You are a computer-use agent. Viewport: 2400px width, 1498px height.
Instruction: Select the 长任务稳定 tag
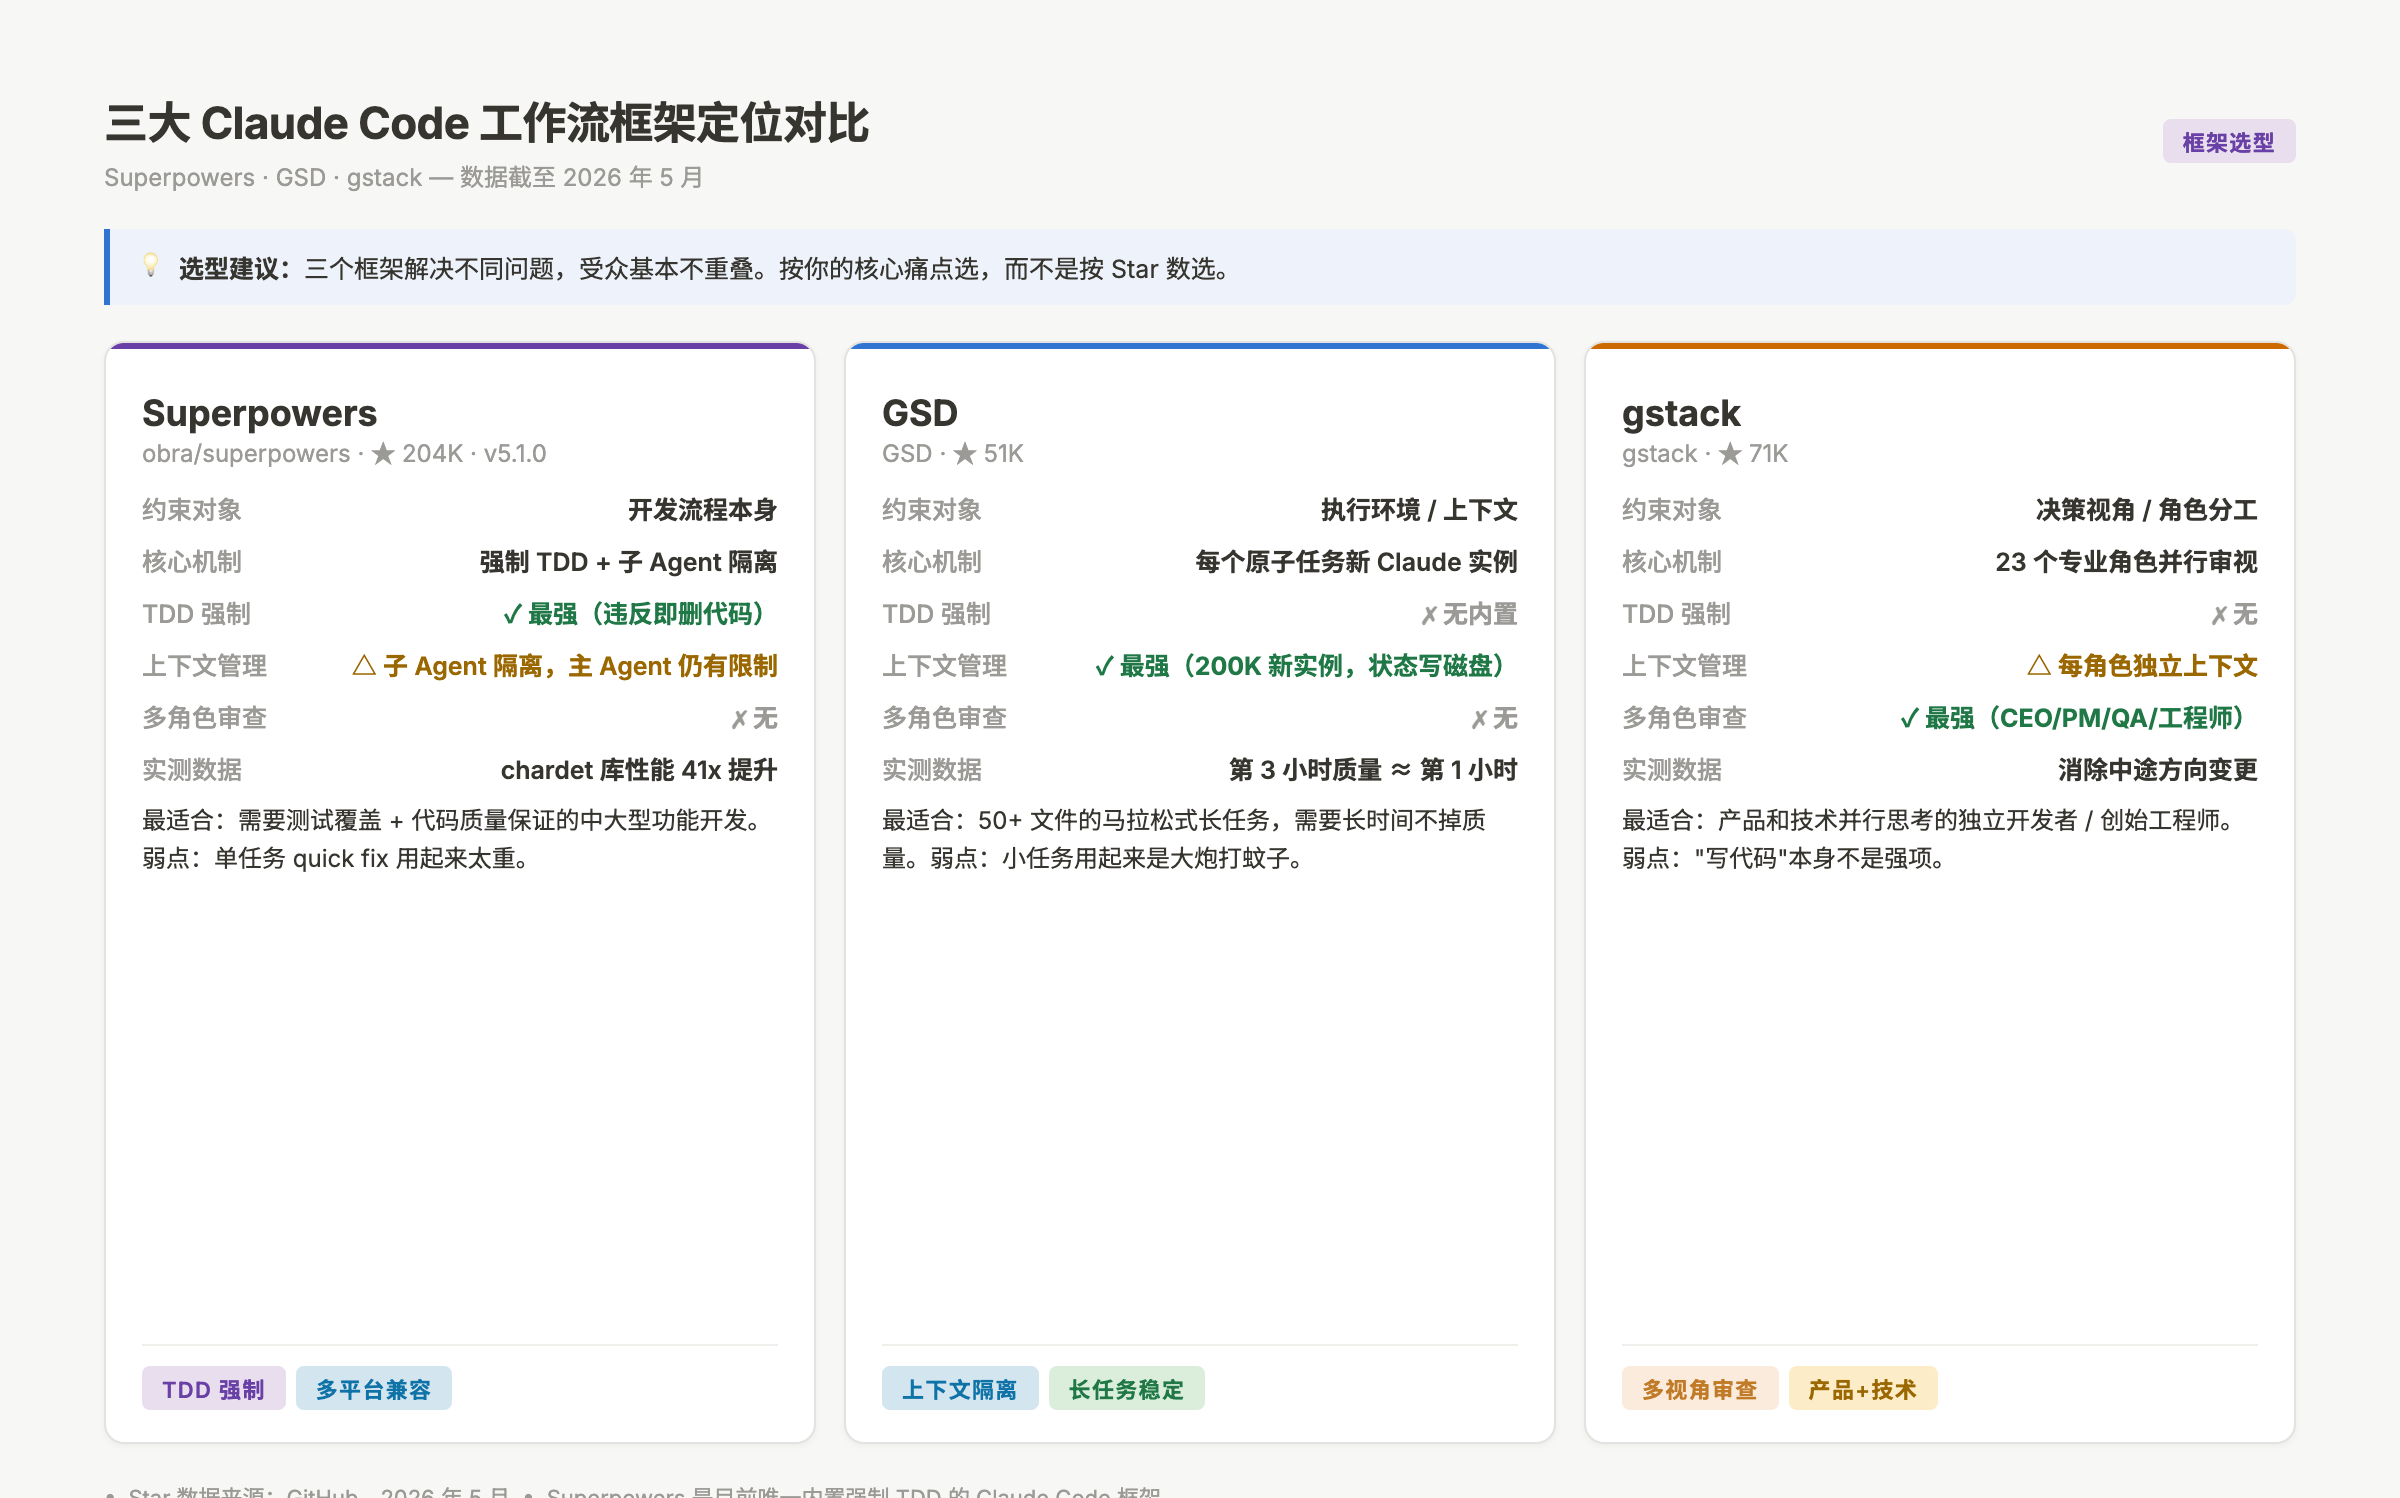coord(1127,1388)
